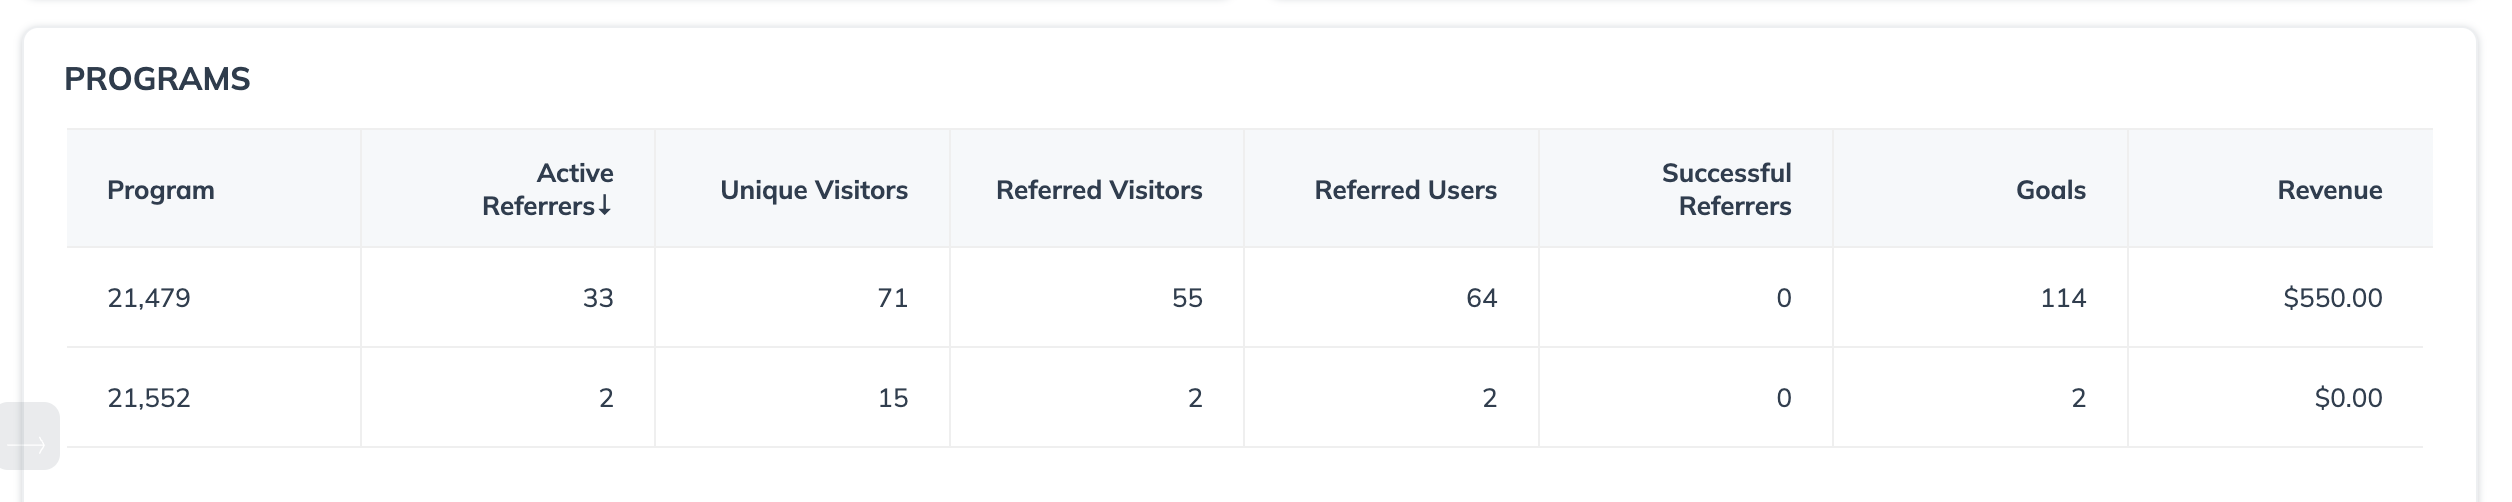
Task: Sort by Revenue column header
Action: click(2329, 190)
